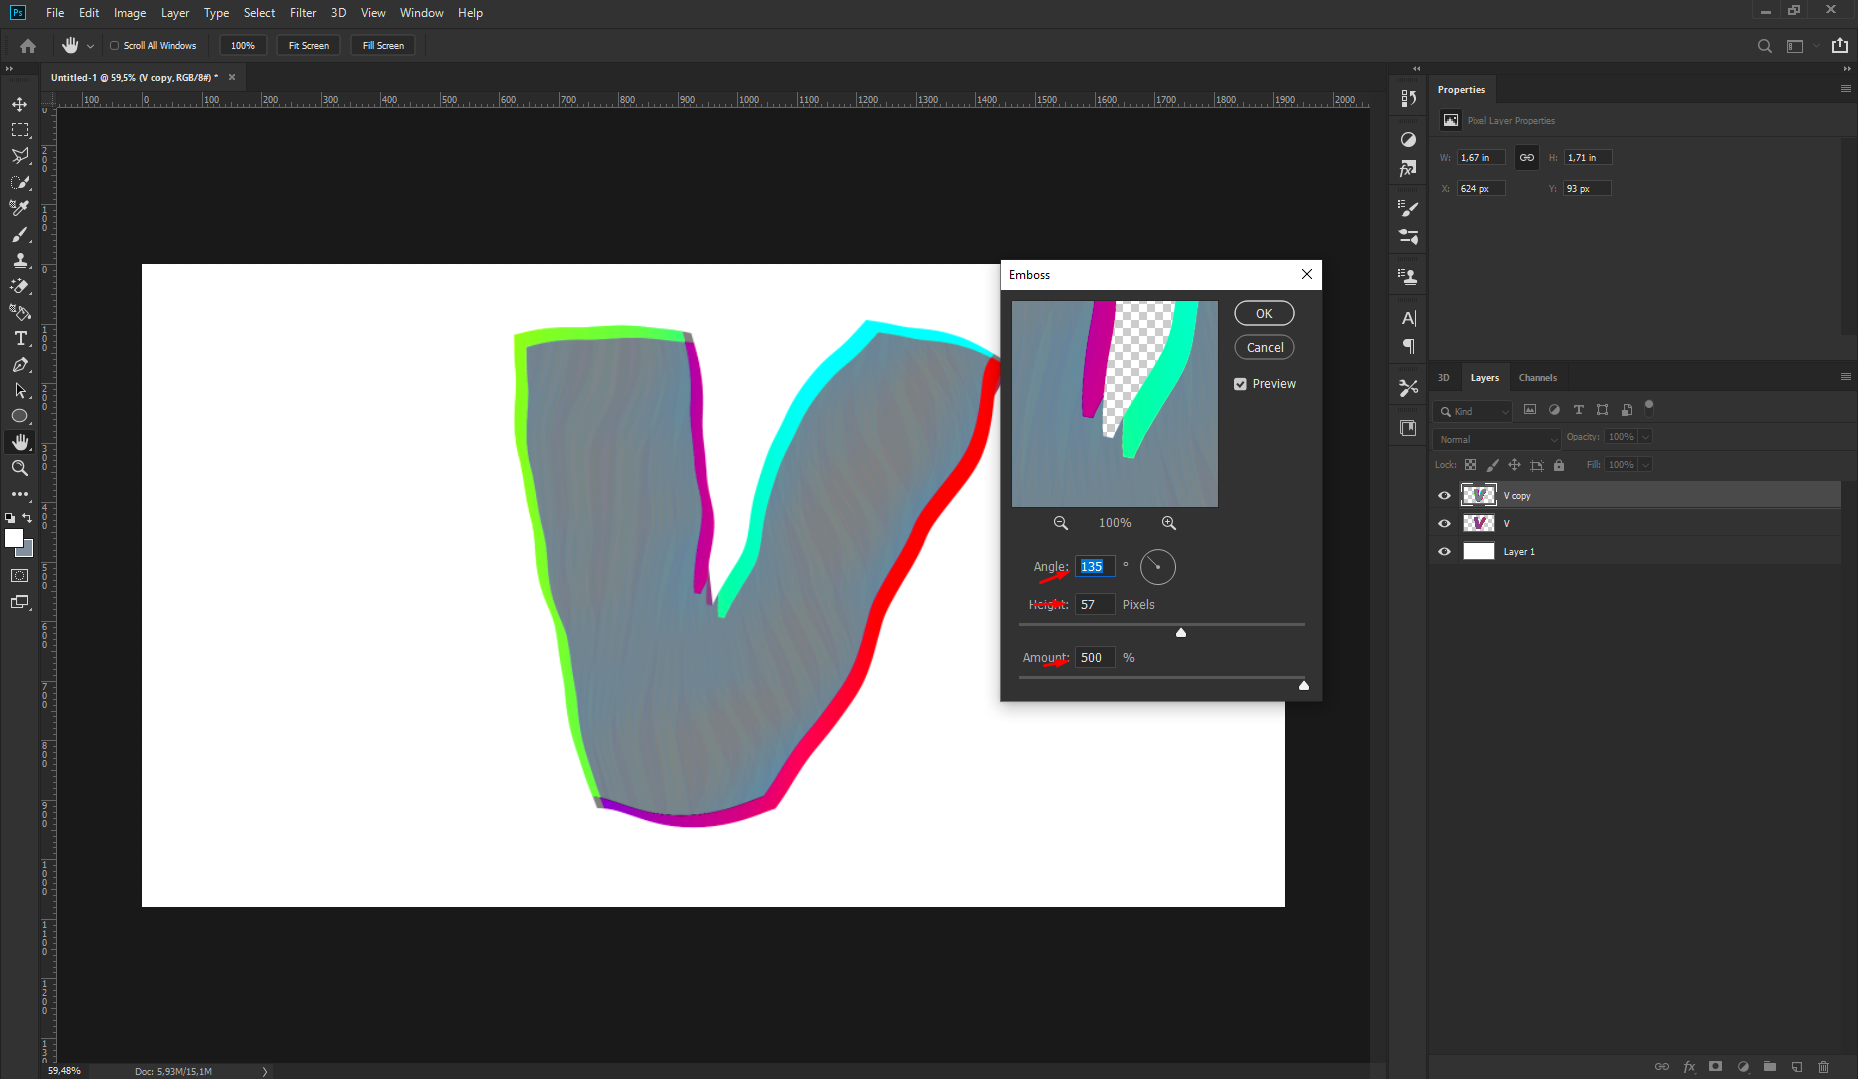
Task: Toggle lock transparent pixels
Action: 1471,465
